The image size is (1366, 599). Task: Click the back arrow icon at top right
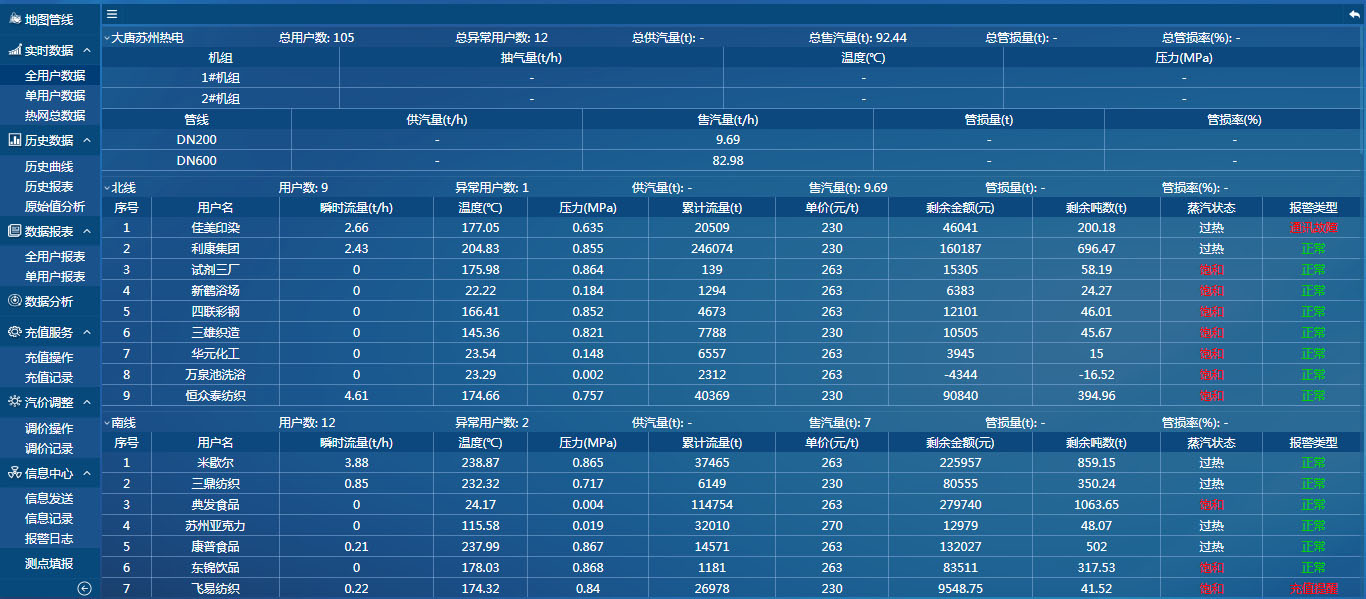coord(1354,14)
